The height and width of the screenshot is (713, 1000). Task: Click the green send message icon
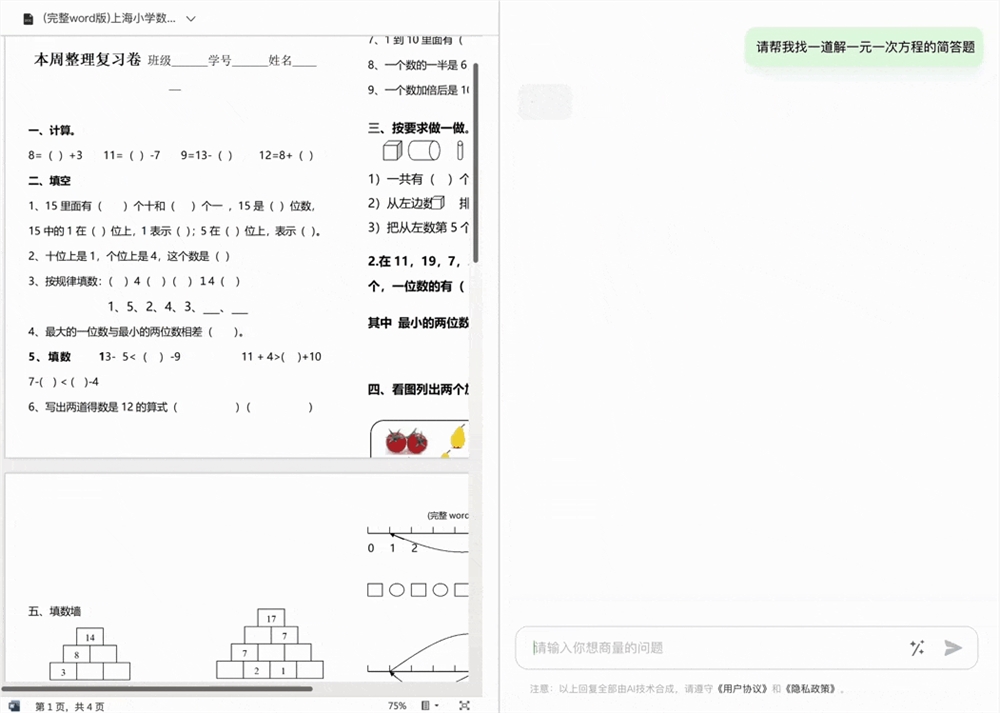[x=953, y=648]
